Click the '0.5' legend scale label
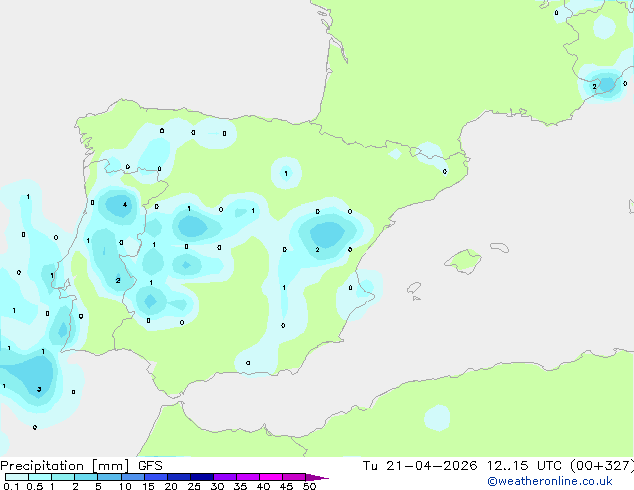Viewport: 634px width, 490px height. [x=35, y=486]
